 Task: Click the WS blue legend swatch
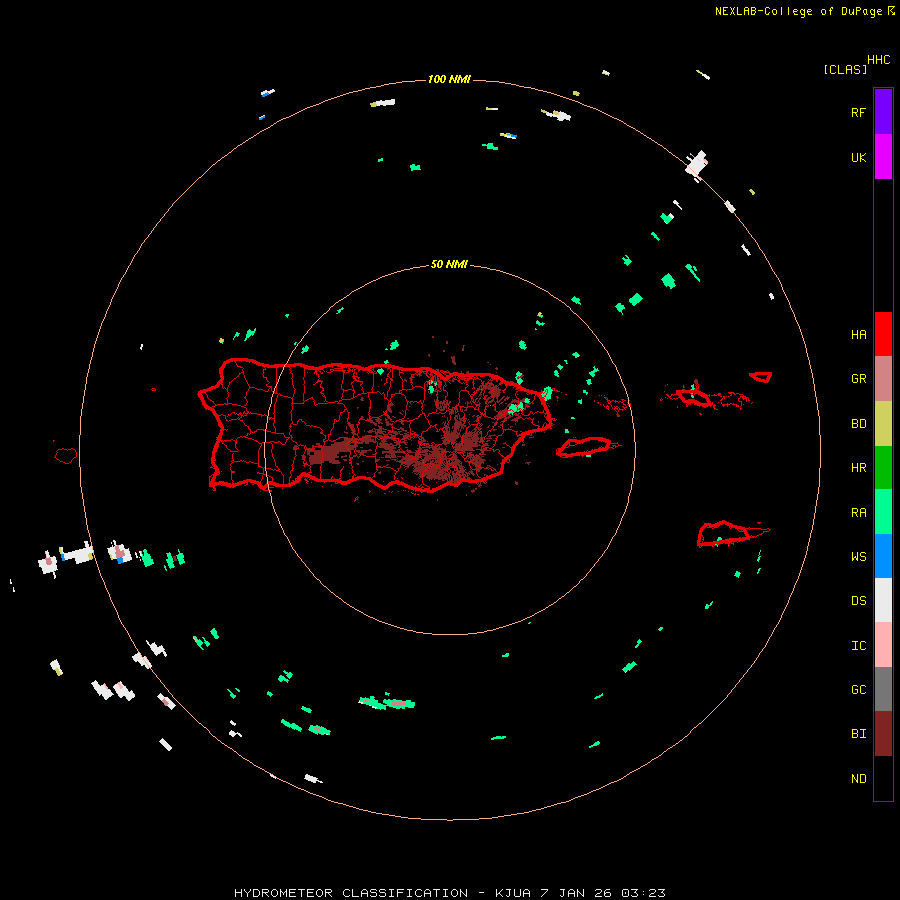(883, 556)
